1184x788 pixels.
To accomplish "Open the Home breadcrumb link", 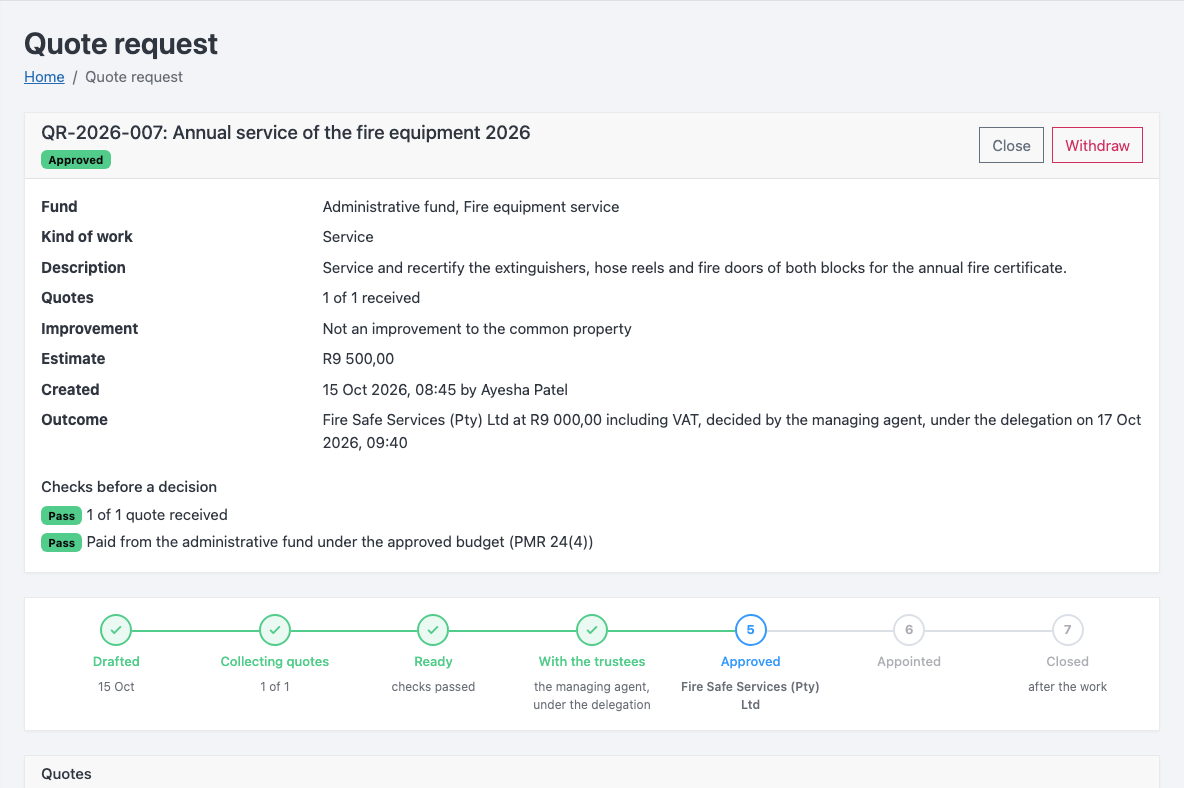I will (44, 77).
